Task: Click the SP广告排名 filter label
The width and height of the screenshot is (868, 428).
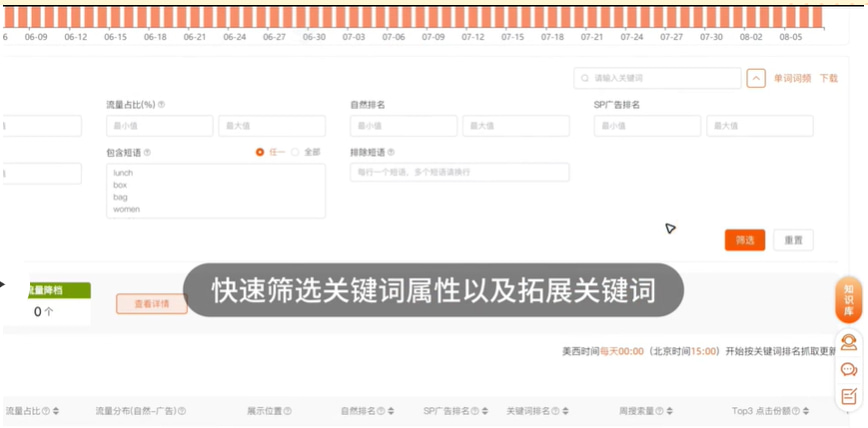Action: [617, 105]
